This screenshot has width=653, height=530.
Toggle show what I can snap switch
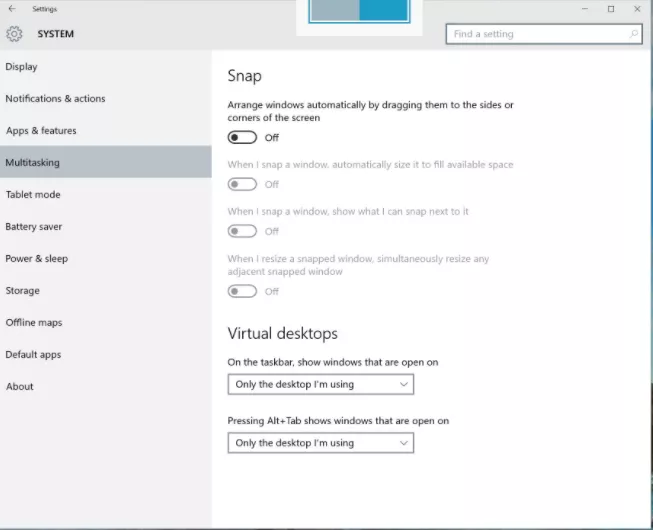[x=242, y=231]
